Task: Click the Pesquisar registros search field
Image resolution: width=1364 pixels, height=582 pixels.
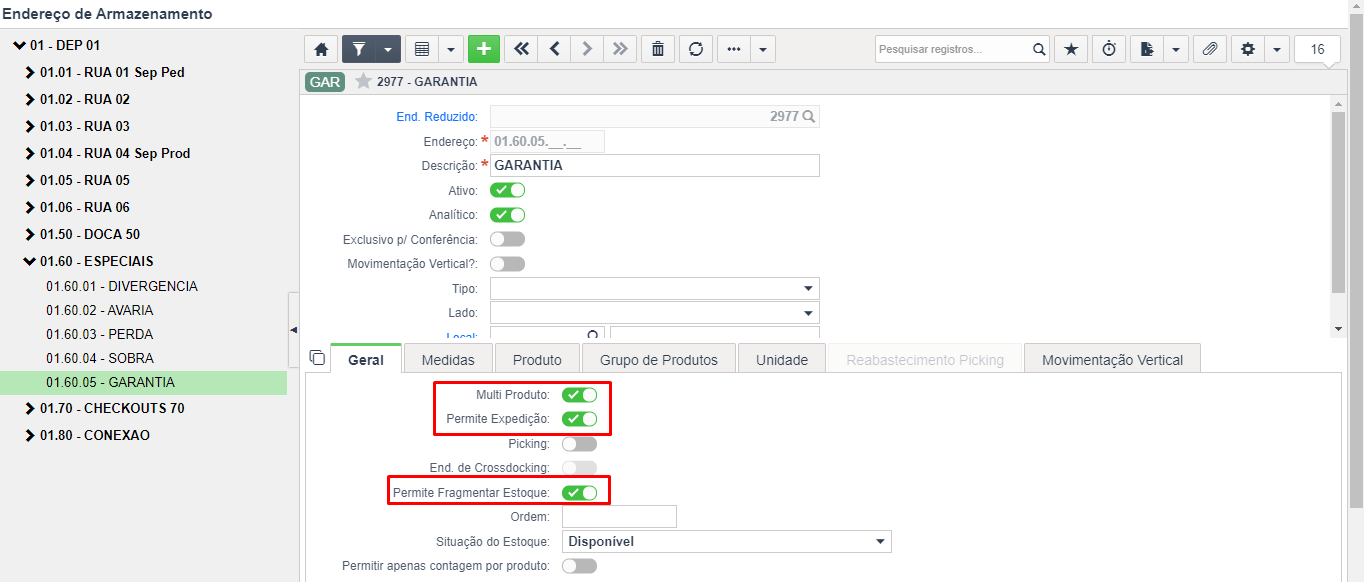Action: (953, 49)
